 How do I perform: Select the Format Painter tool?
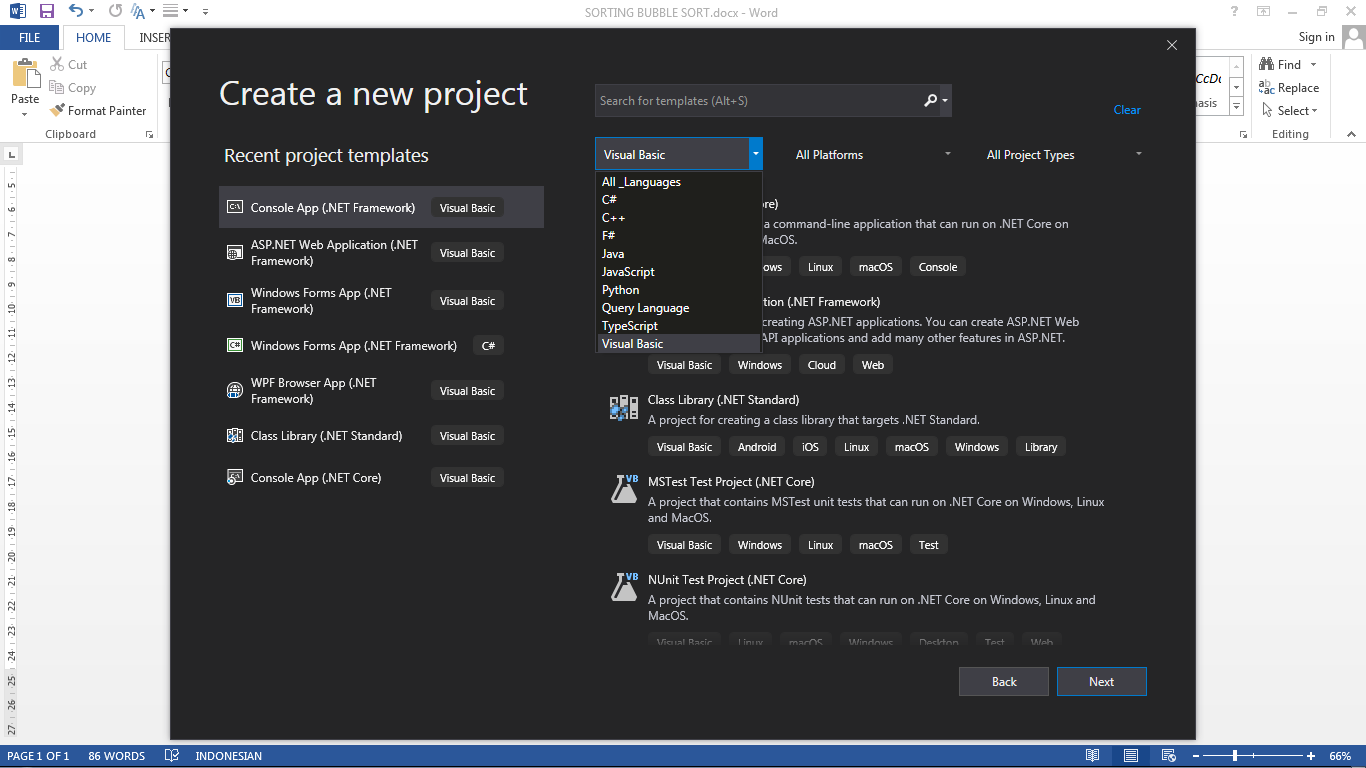click(x=98, y=110)
